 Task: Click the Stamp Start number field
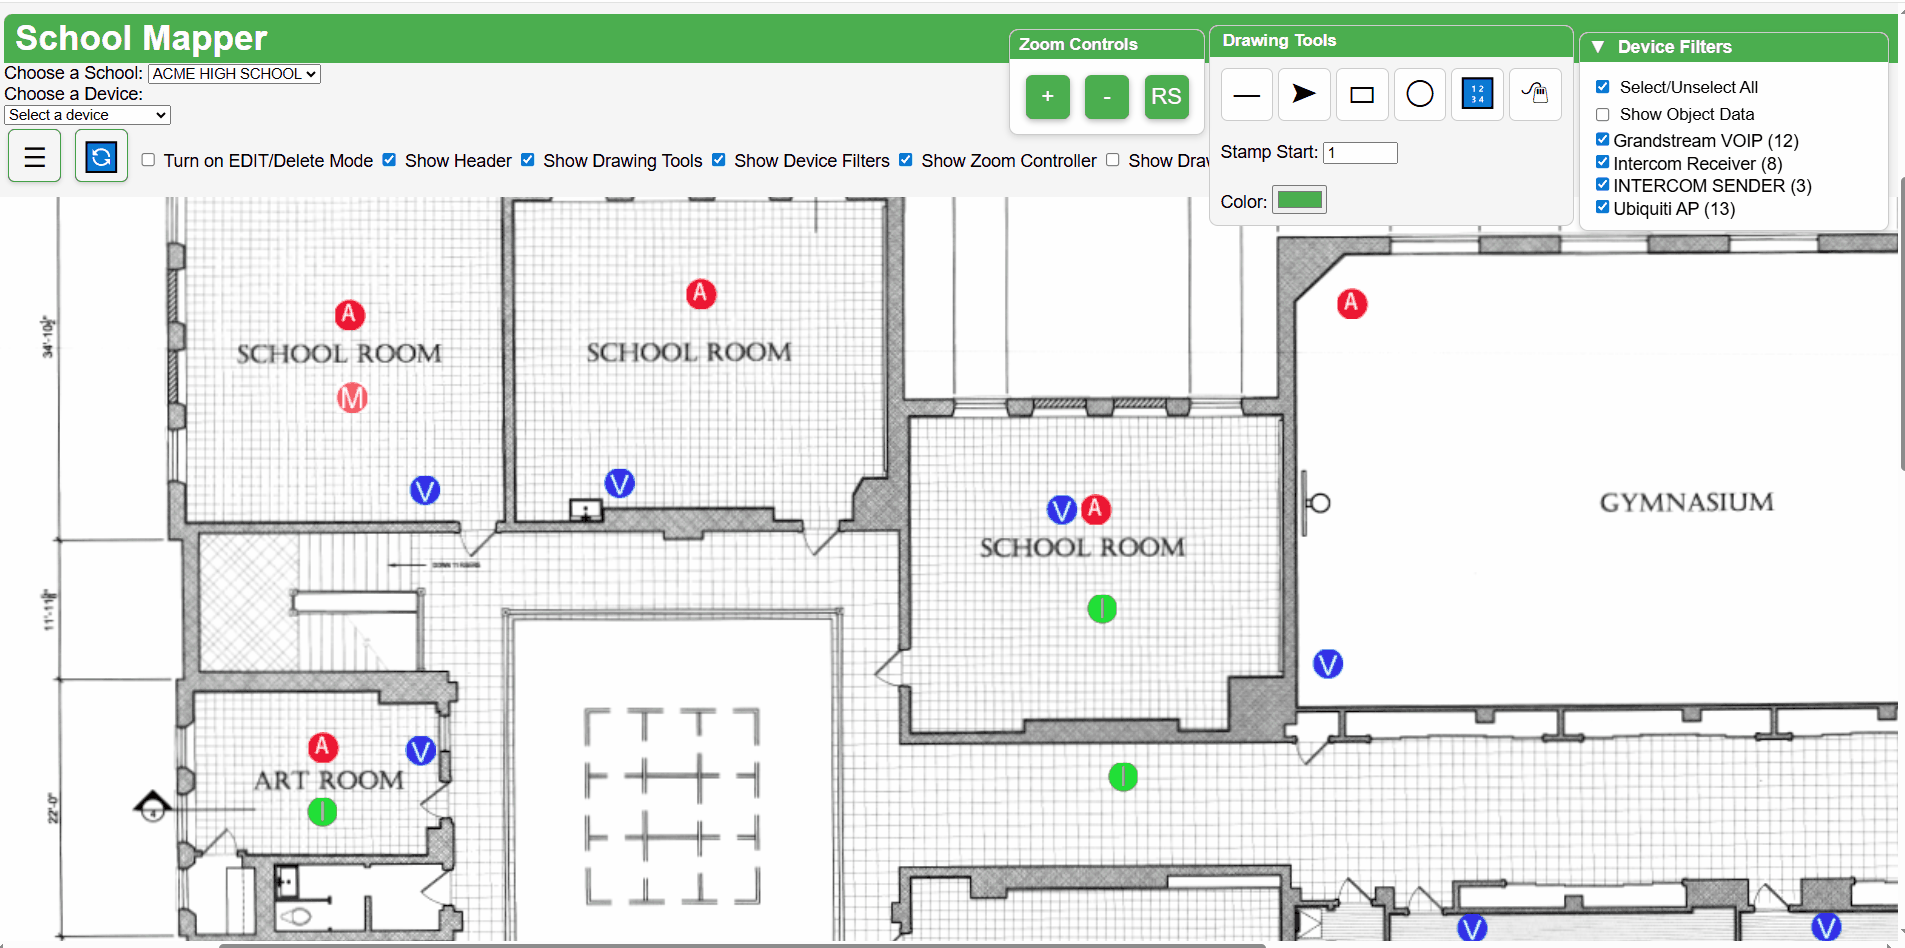click(x=1360, y=153)
